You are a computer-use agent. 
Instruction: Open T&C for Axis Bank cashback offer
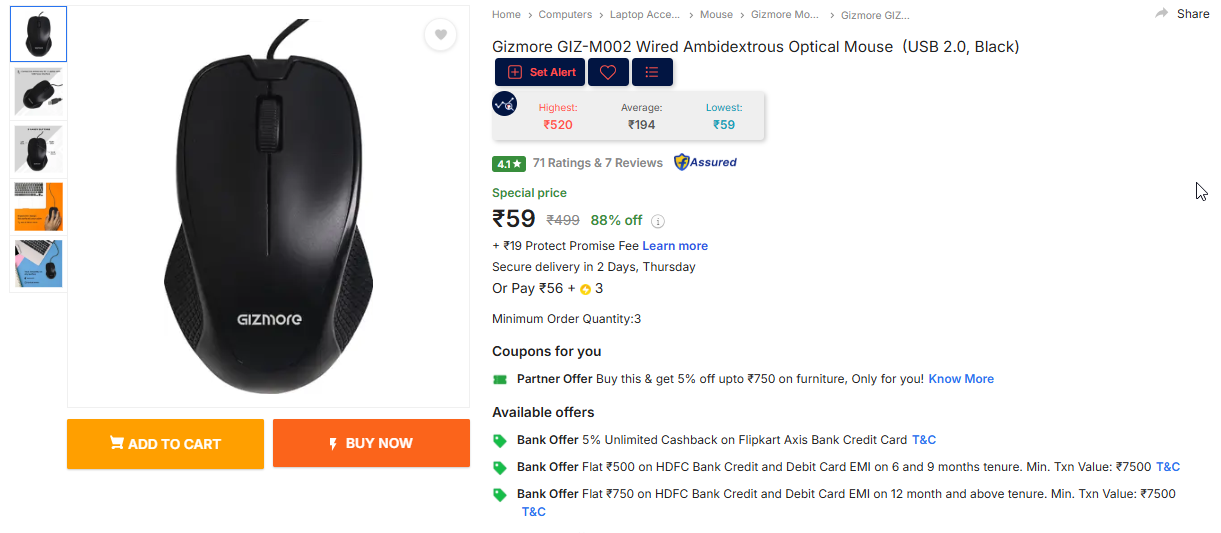(x=924, y=440)
